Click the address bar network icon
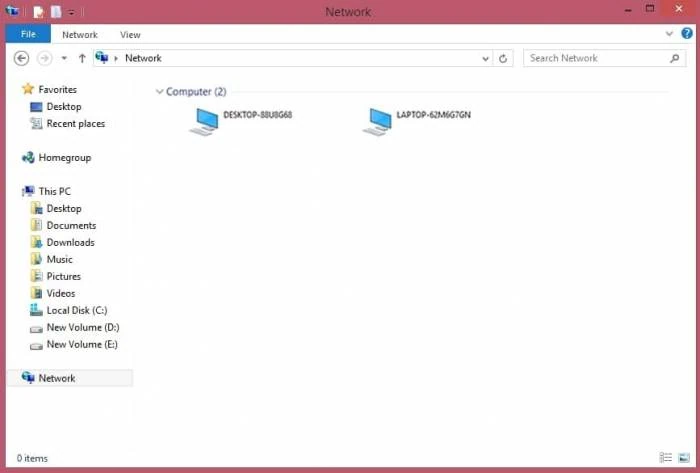The image size is (700, 473). pos(102,58)
